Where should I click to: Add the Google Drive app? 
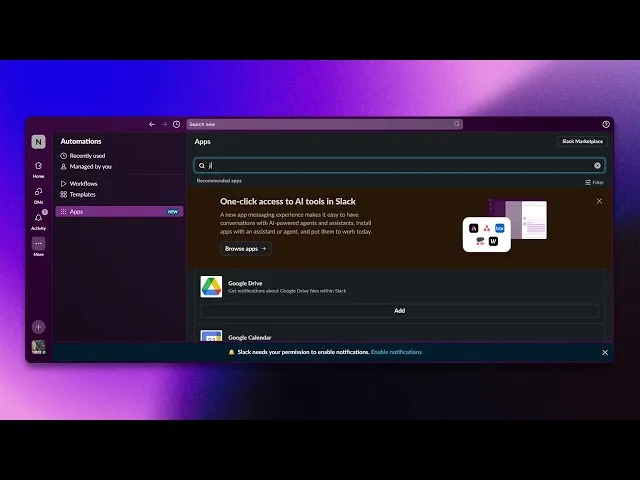(x=399, y=311)
